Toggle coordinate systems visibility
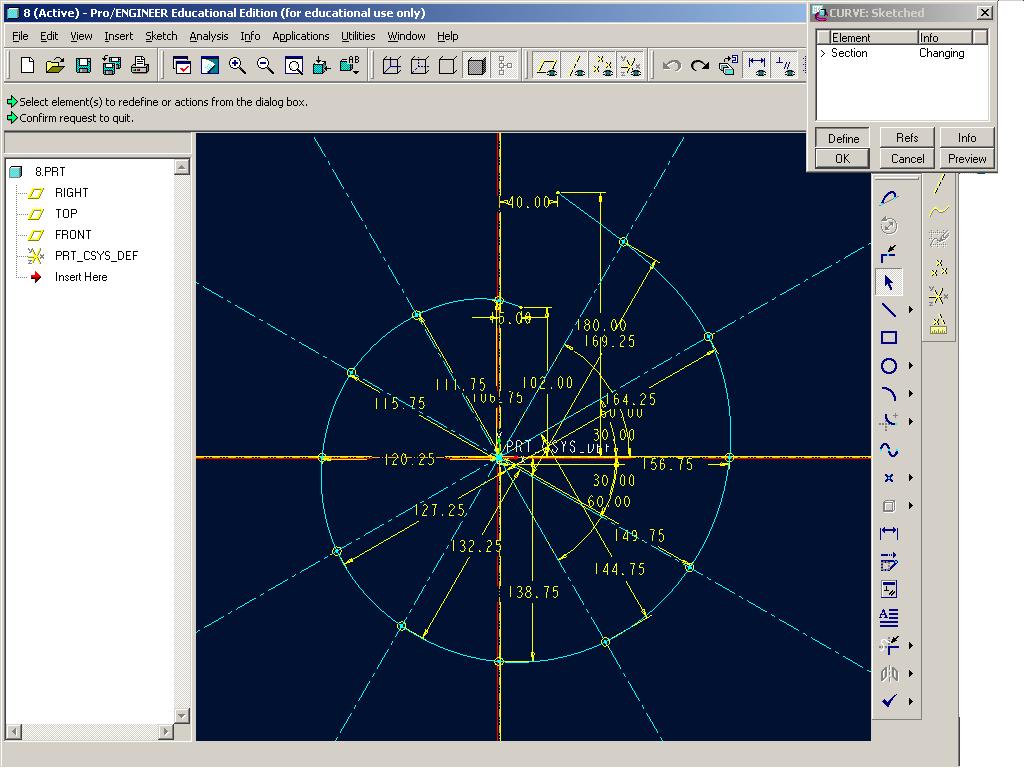Viewport: 1024px width, 768px height. pyautogui.click(x=631, y=65)
